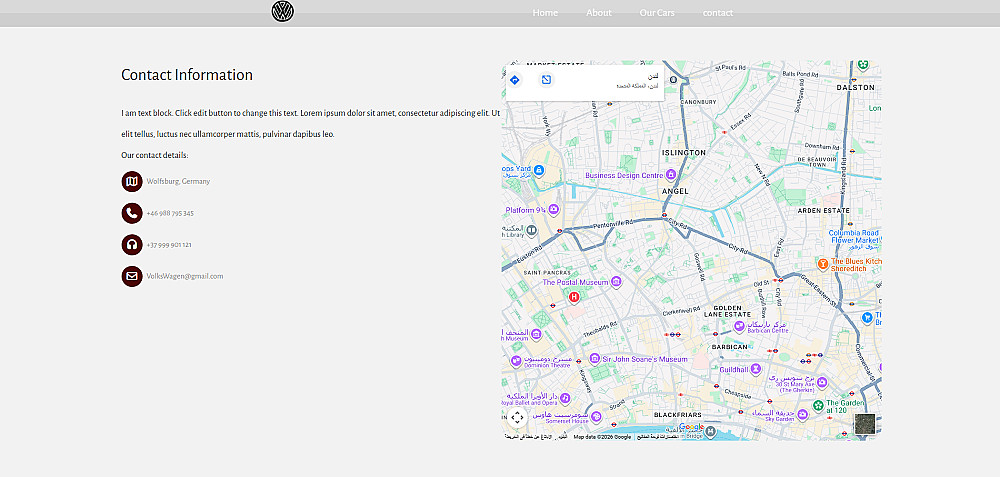Image resolution: width=1000 pixels, height=477 pixels.
Task: Click the Google logo on the map
Action: click(x=691, y=427)
